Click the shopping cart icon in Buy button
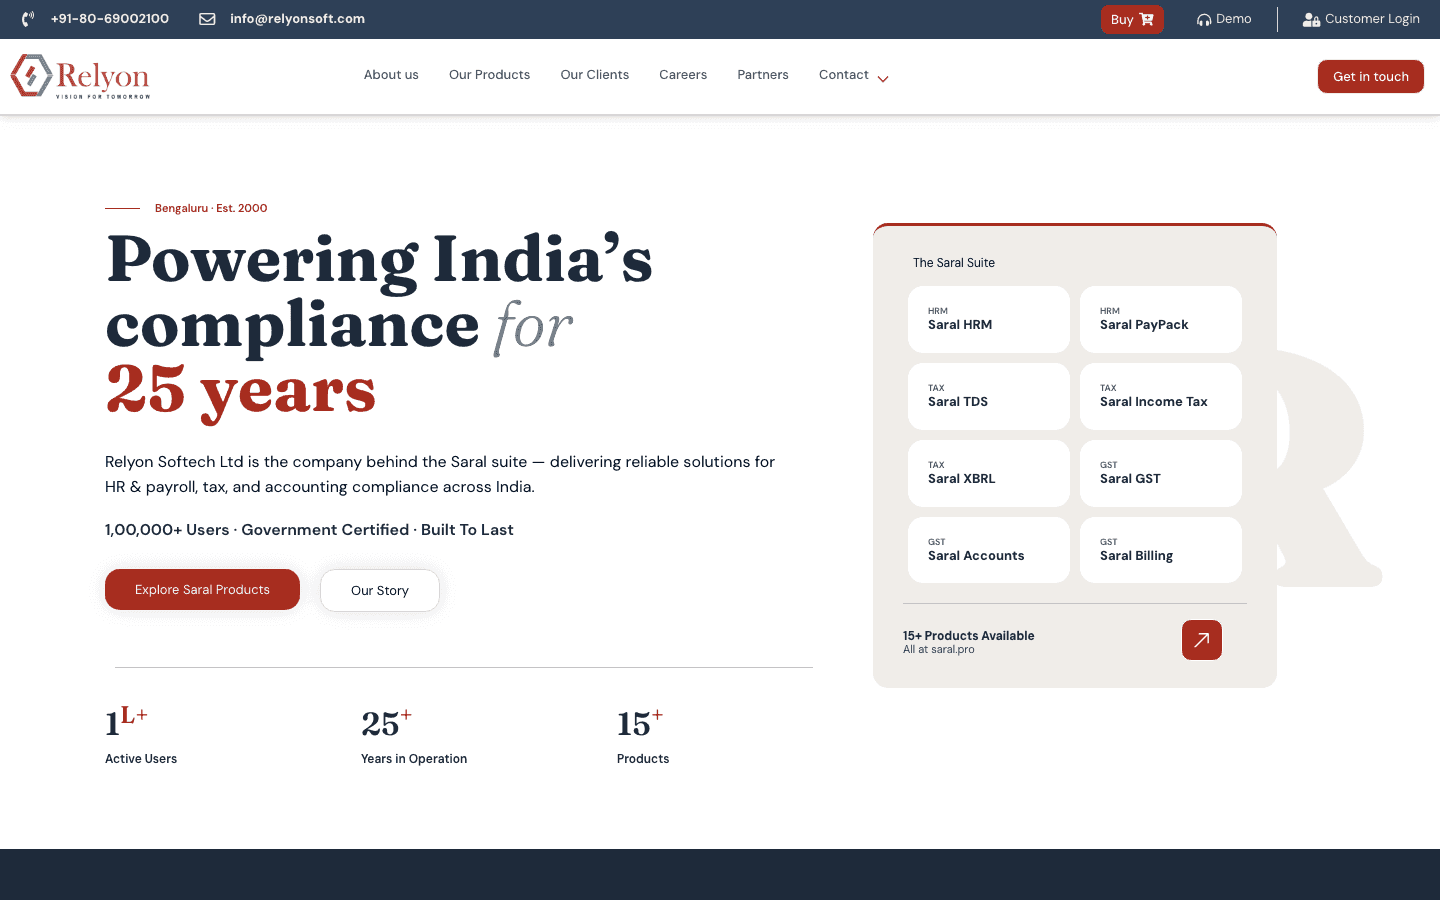1440x900 pixels. pos(1147,19)
